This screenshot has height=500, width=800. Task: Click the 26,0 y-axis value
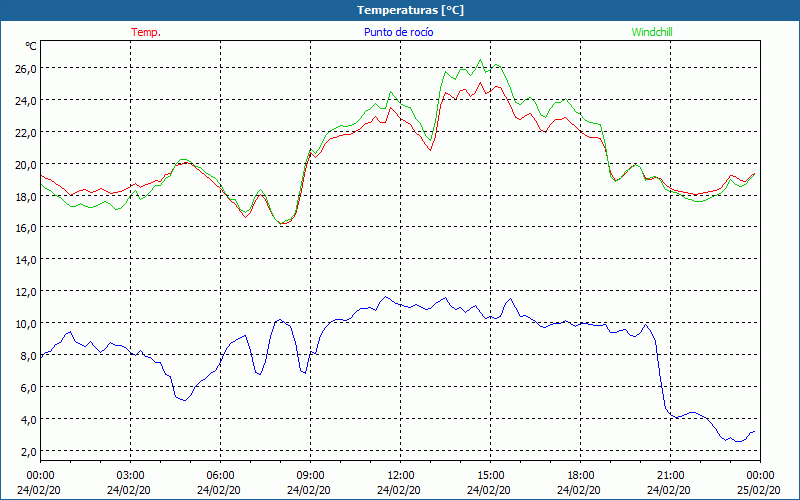point(25,68)
